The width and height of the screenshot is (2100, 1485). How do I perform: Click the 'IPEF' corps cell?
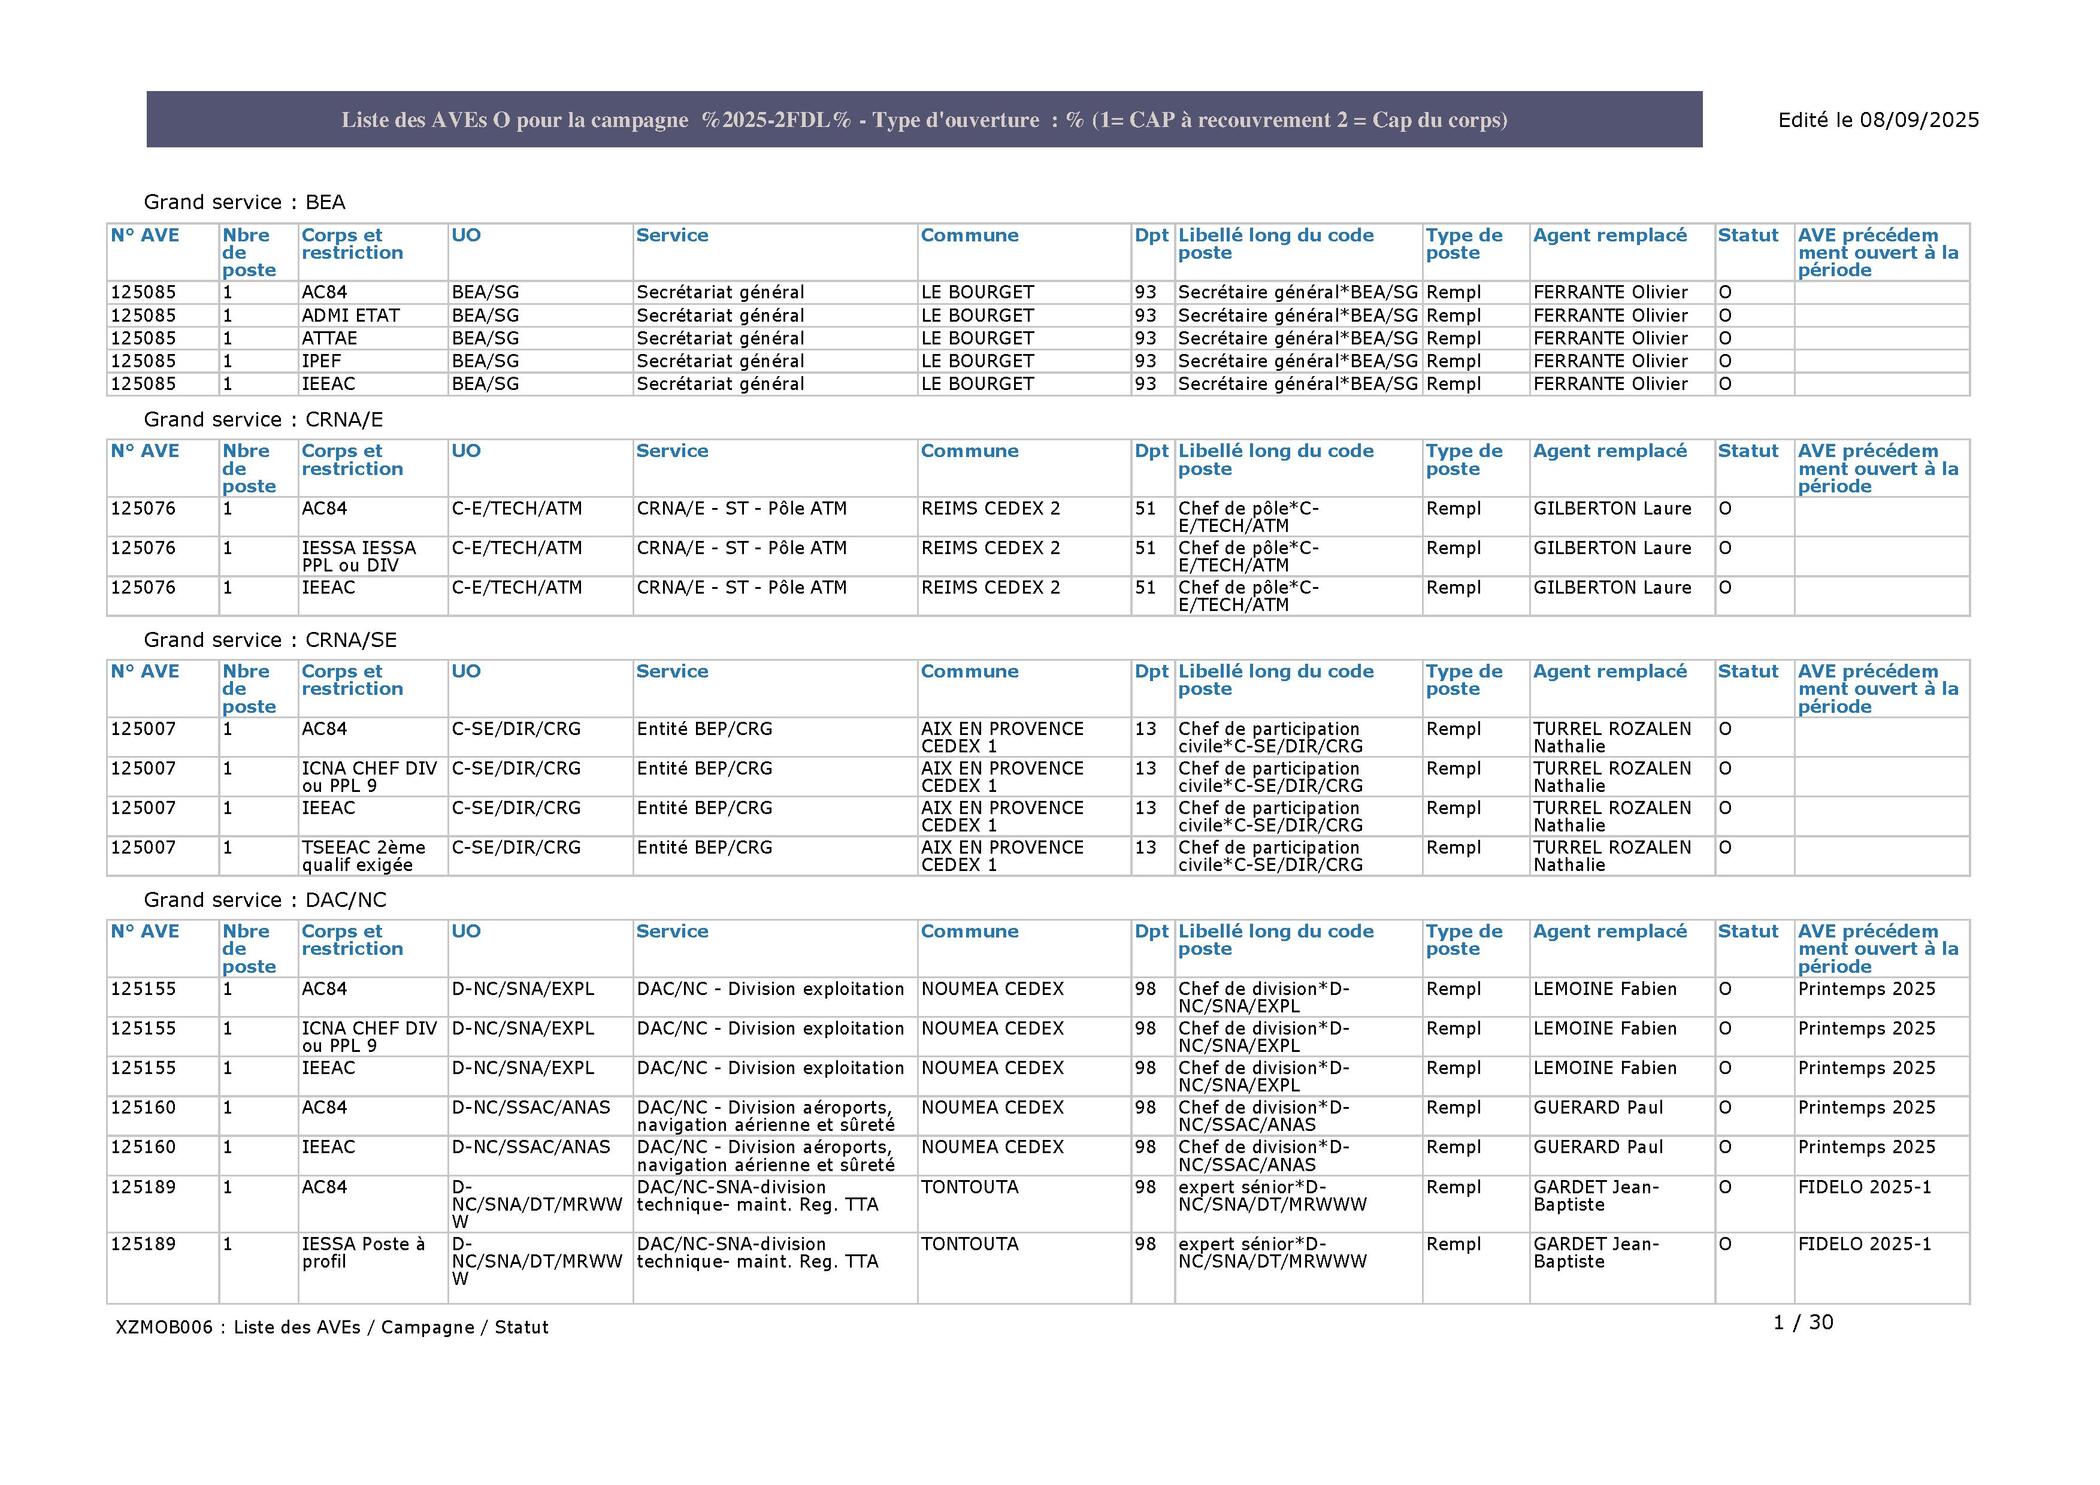tap(321, 361)
